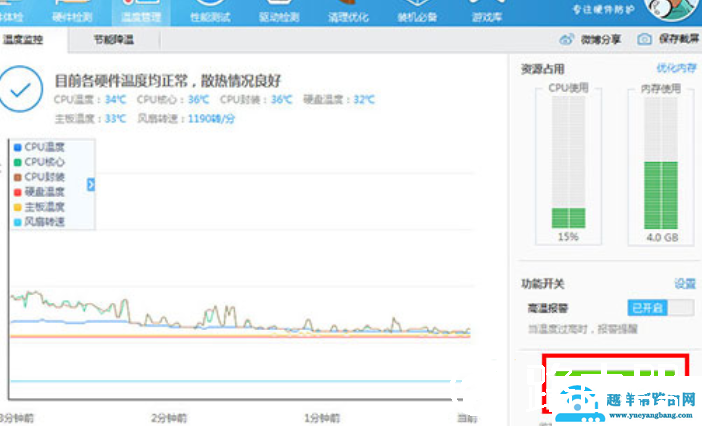702x426 pixels.
Task: Click the 风扇转速 cyan legend swatch
Action: [x=18, y=222]
